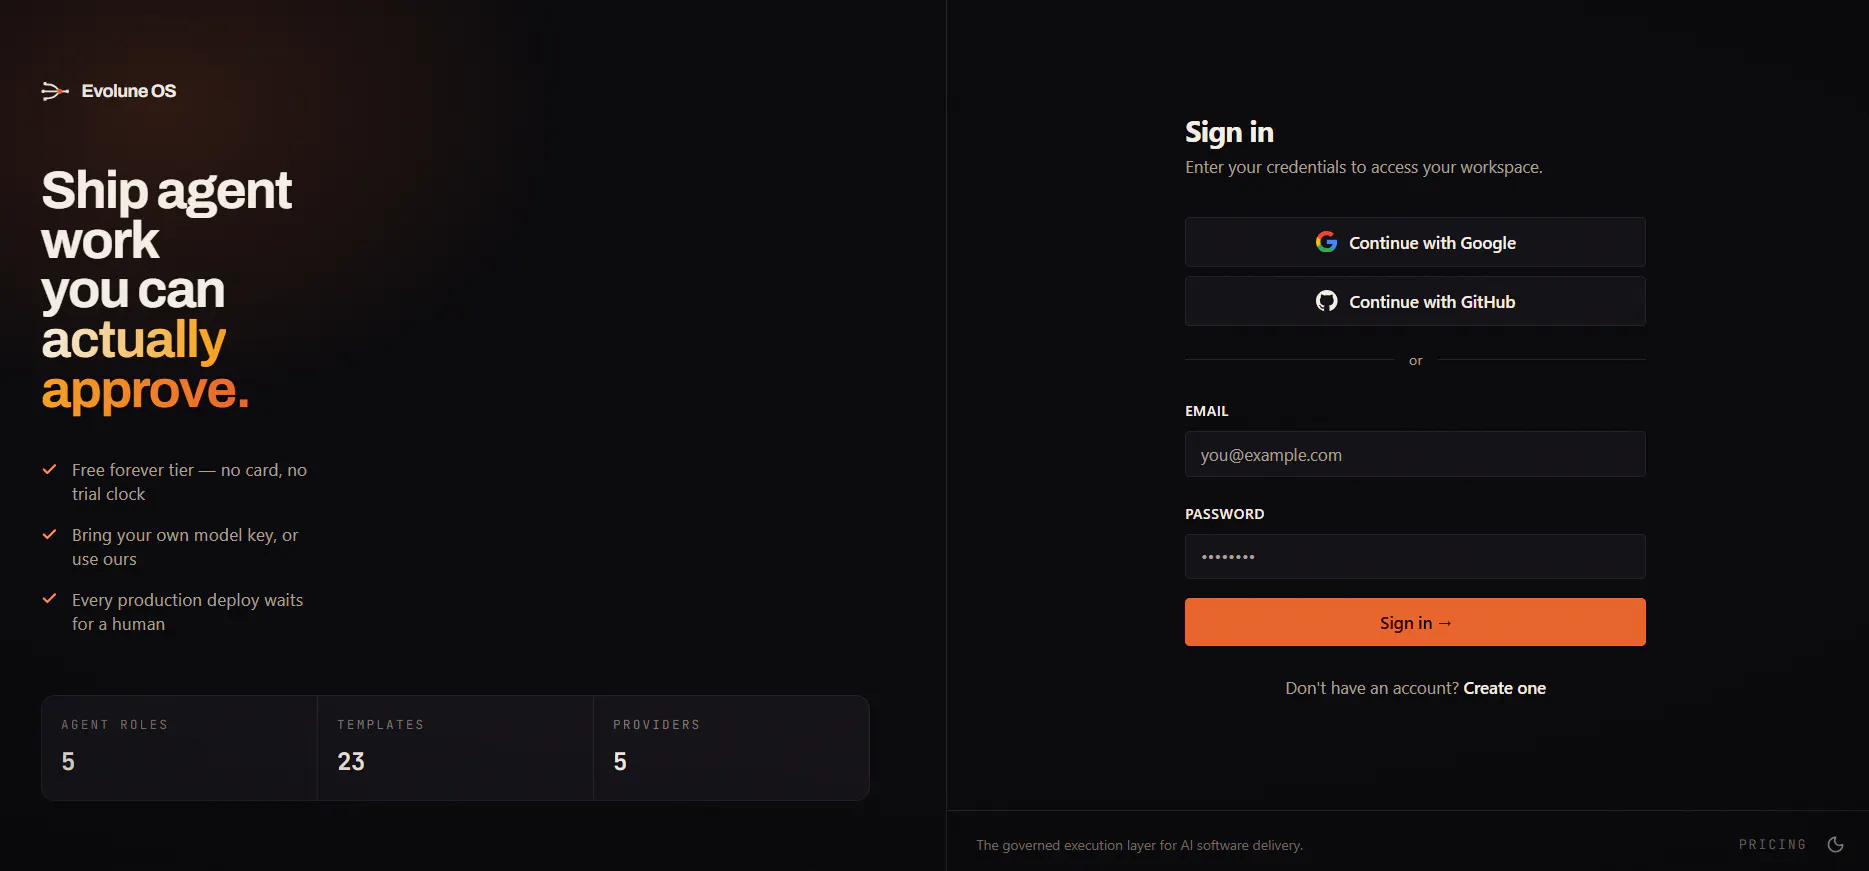Click the footer tagline about governed execution
The image size is (1869, 871).
[x=1139, y=845]
